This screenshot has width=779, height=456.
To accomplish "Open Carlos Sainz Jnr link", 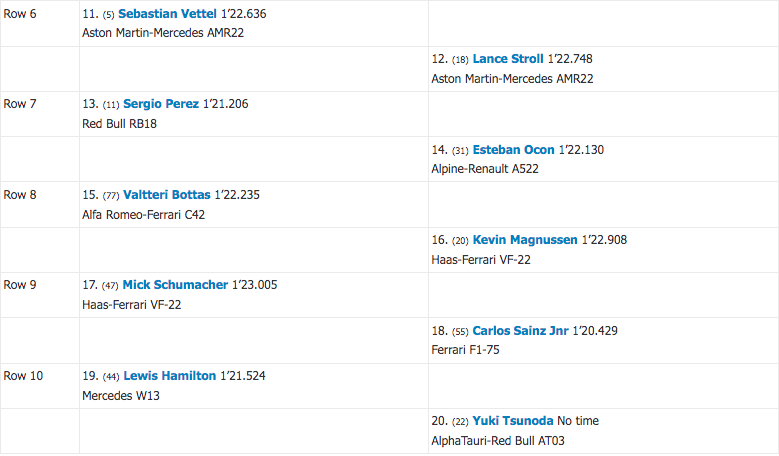I will click(520, 331).
